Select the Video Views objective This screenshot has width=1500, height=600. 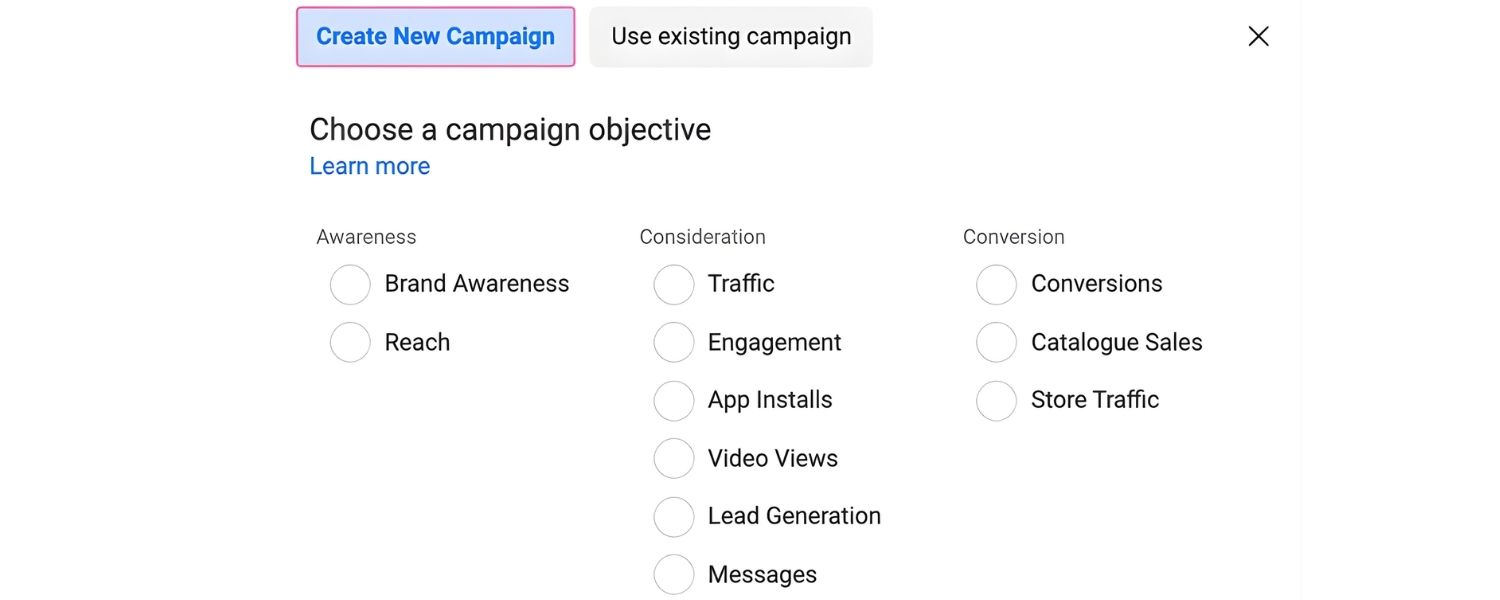point(673,458)
